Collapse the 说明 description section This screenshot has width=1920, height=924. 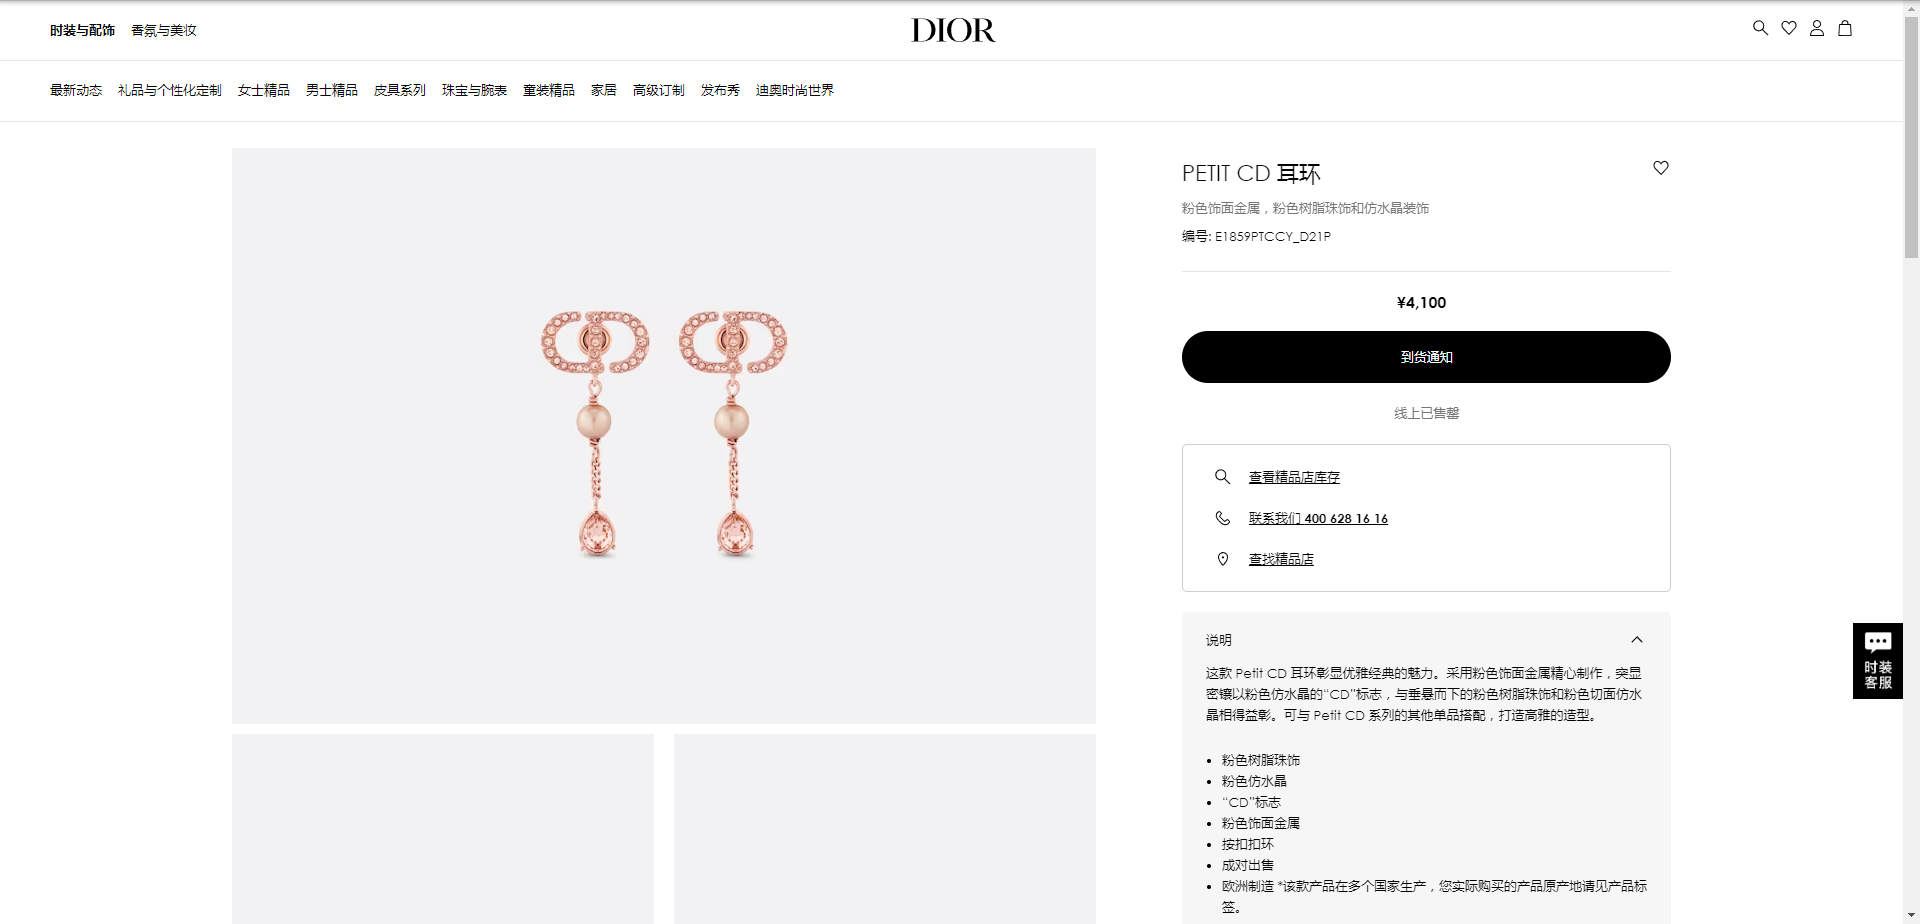pyautogui.click(x=1637, y=640)
